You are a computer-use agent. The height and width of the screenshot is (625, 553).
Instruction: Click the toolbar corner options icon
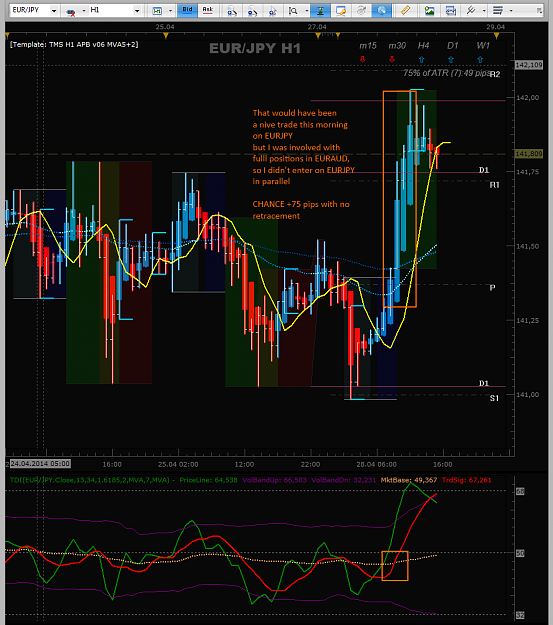(x=539, y=11)
